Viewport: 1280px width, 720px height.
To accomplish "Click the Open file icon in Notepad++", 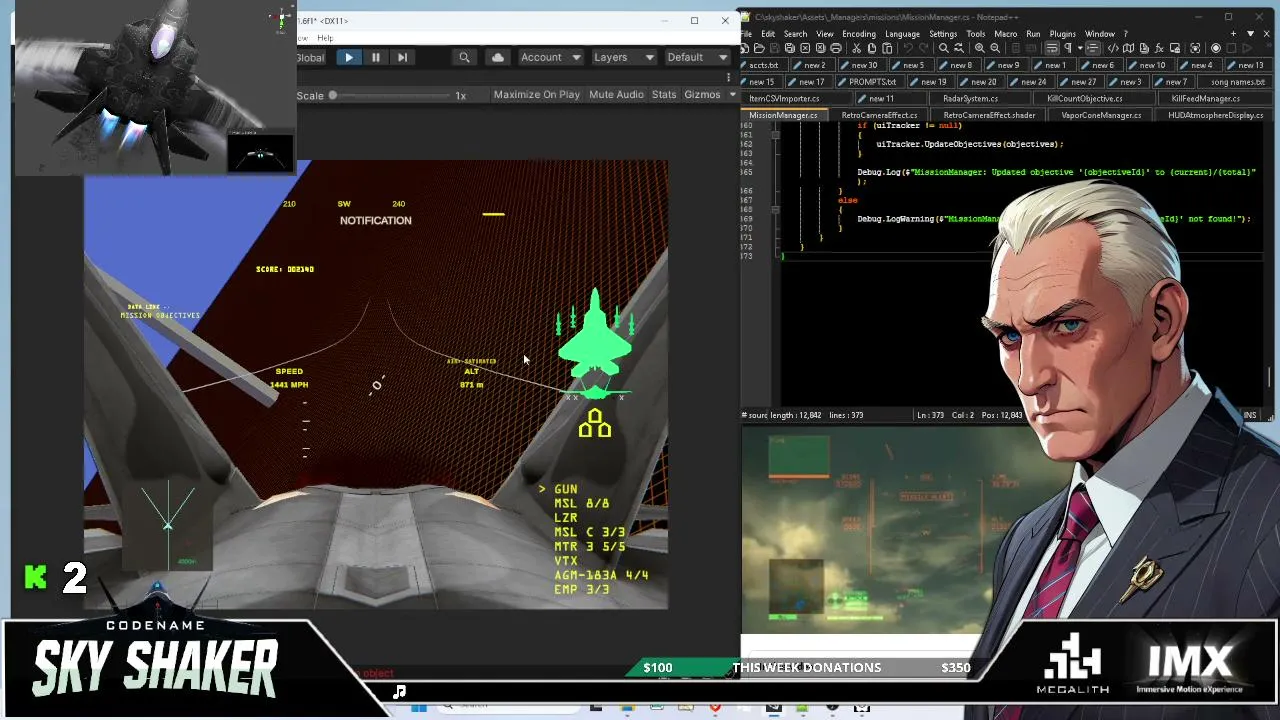I will coord(760,48).
